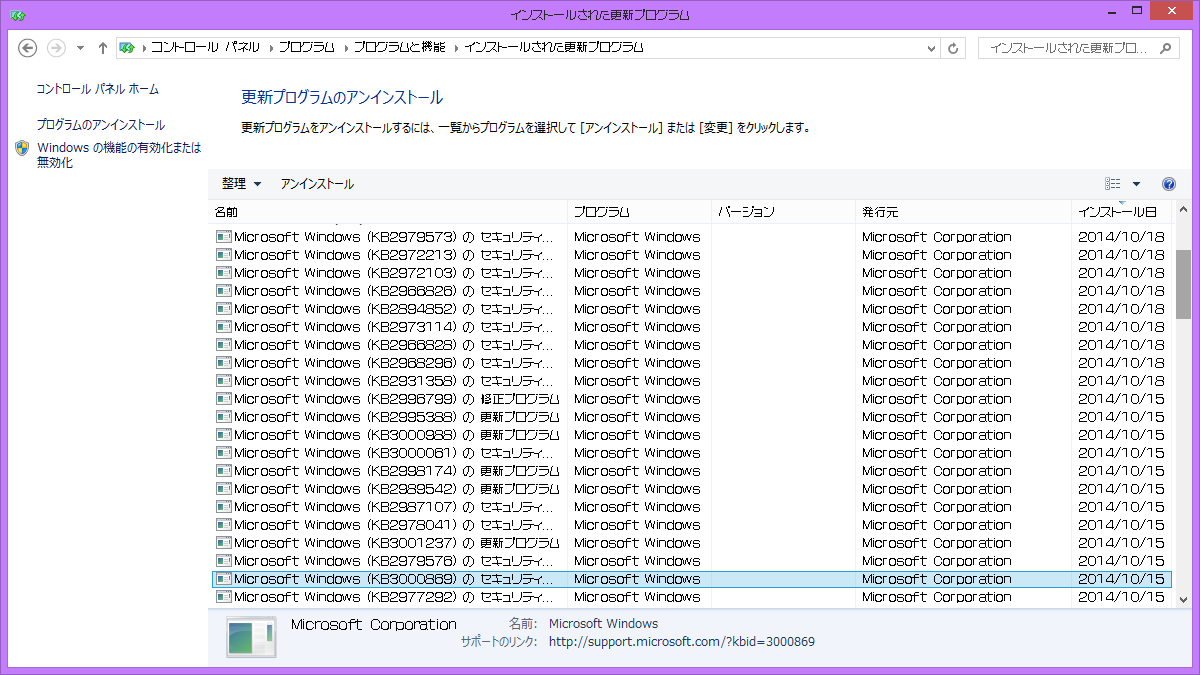Image resolution: width=1200 pixels, height=675 pixels.
Task: Click the magnifier icon in the search box
Action: 1164,48
